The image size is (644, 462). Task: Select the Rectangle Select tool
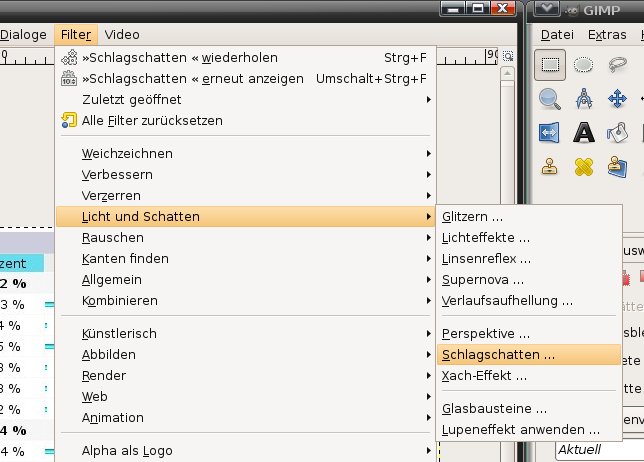click(x=549, y=66)
